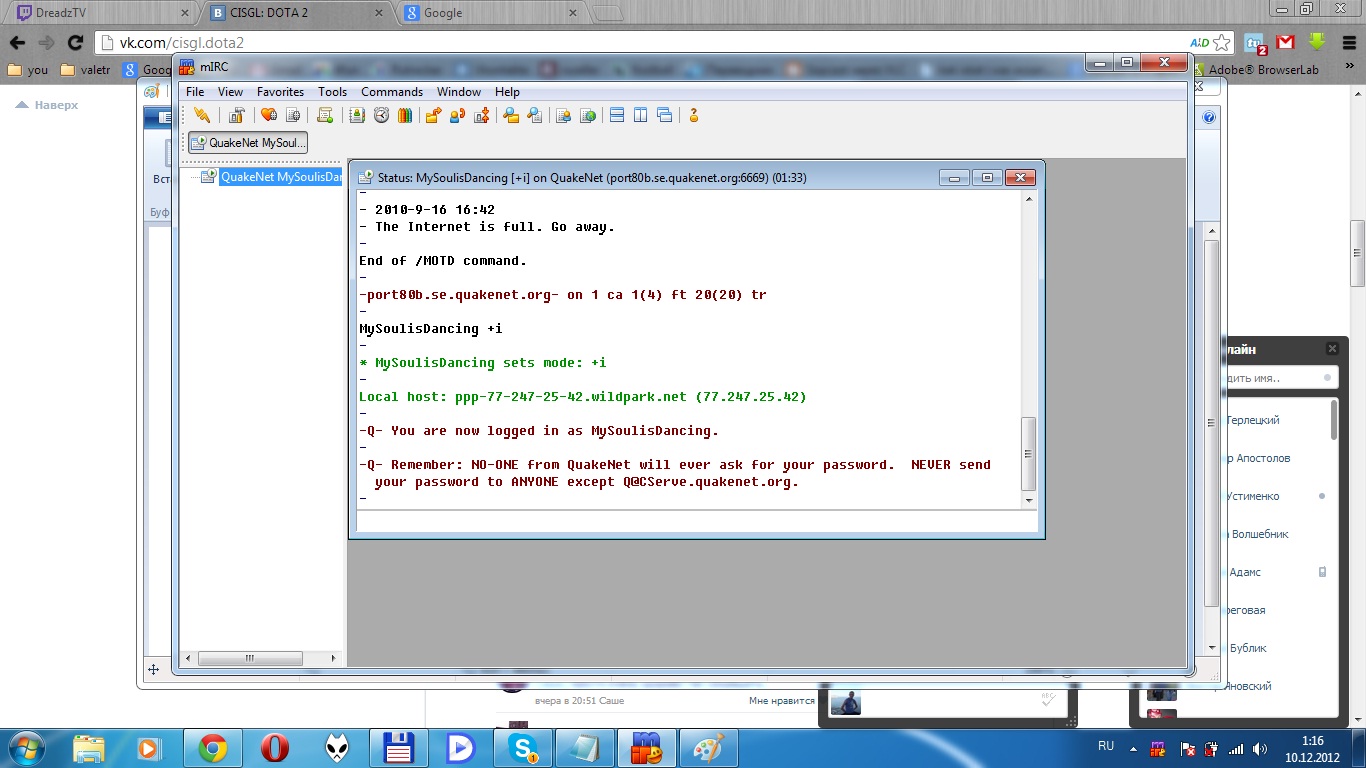Open the Favorites heart icon
The image size is (1366, 768).
pyautogui.click(x=268, y=115)
